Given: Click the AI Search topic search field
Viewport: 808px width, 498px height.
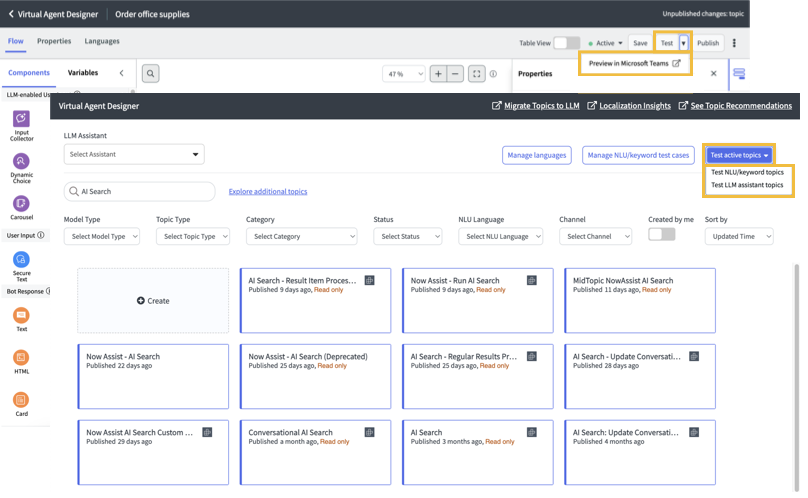Looking at the screenshot, I should pyautogui.click(x=140, y=191).
